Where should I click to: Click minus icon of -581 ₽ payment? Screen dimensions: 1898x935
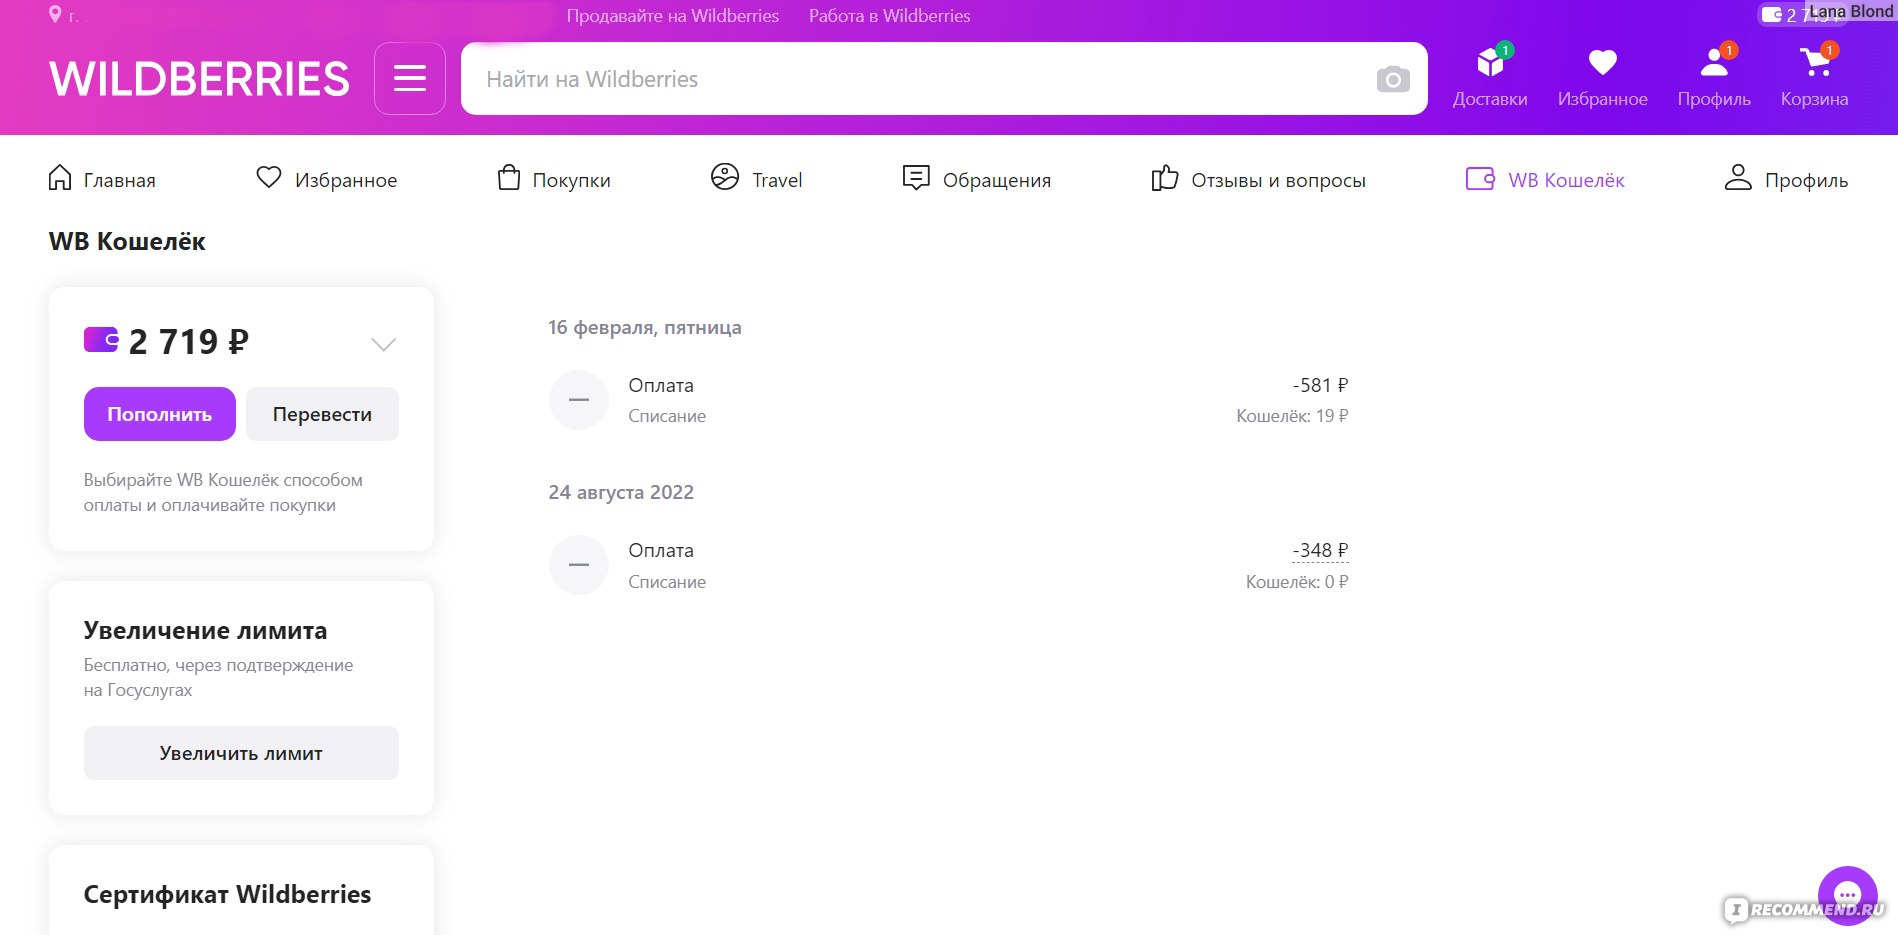(x=579, y=400)
